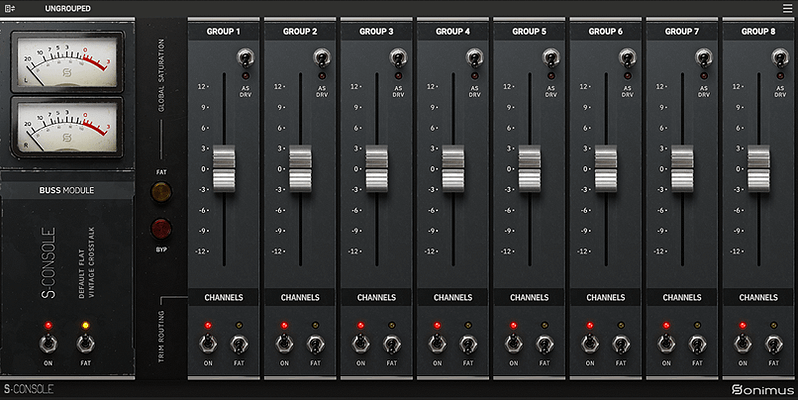The image size is (798, 400).
Task: Toggle Group 7 AS DRV switch
Action: click(703, 58)
